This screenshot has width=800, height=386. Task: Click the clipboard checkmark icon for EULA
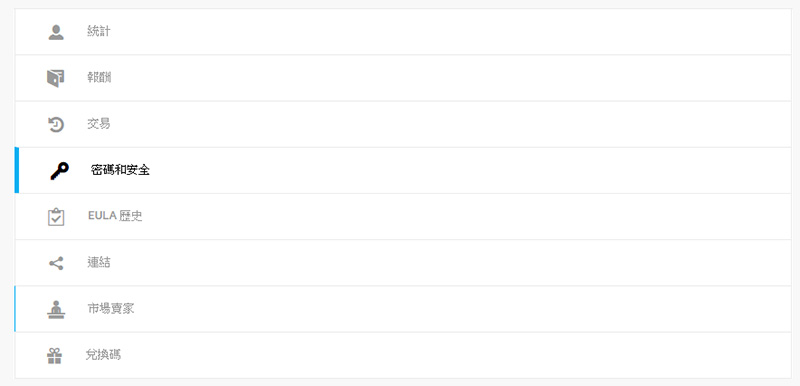56,217
